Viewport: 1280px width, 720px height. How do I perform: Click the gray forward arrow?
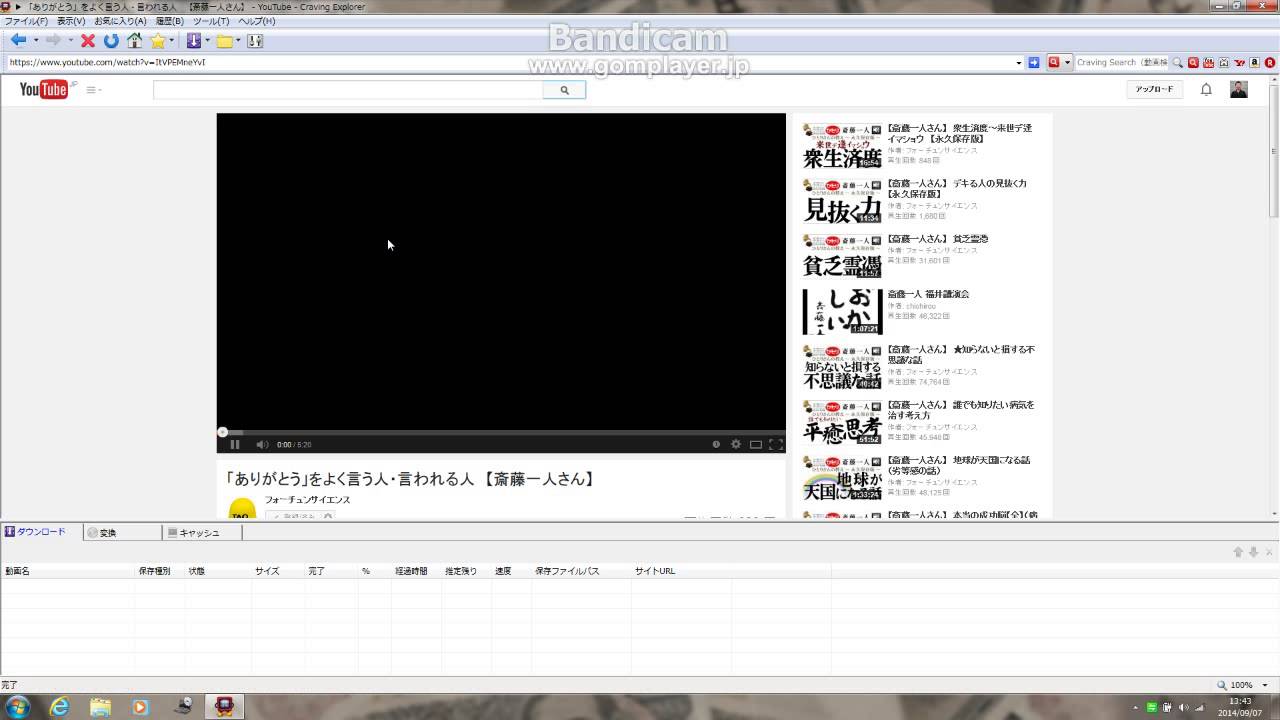(53, 41)
